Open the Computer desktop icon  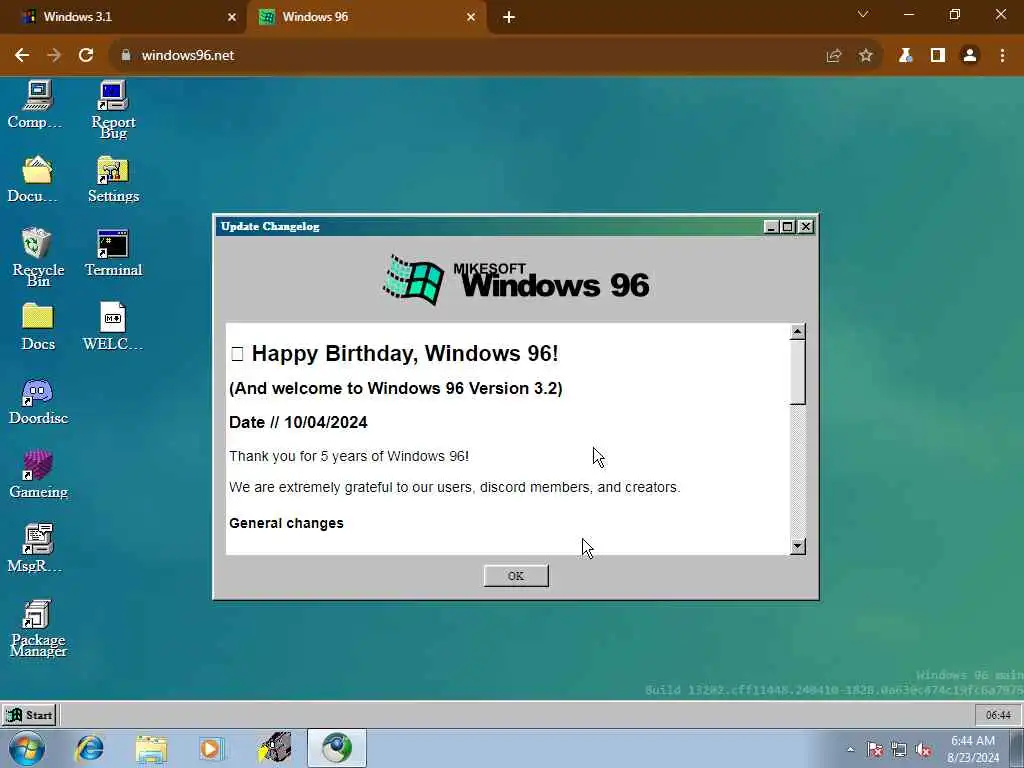point(36,105)
